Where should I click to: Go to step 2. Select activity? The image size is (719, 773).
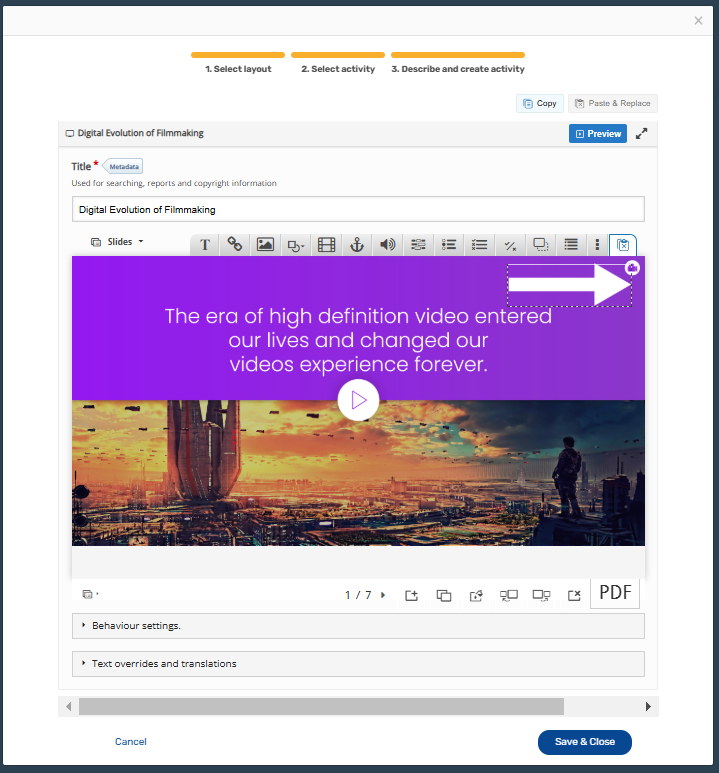(x=338, y=63)
